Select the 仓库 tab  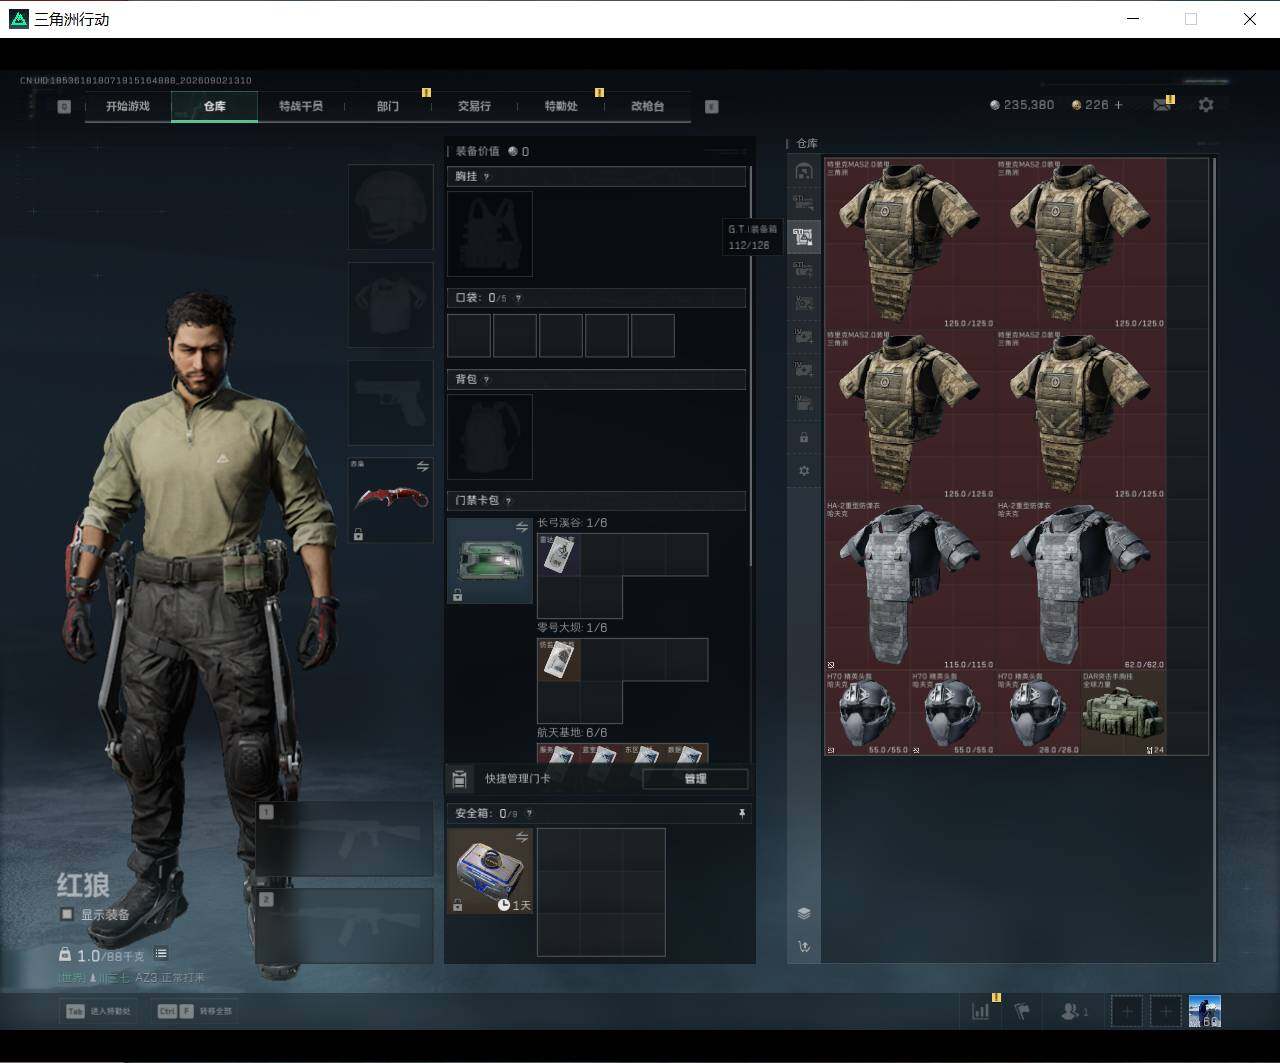215,106
